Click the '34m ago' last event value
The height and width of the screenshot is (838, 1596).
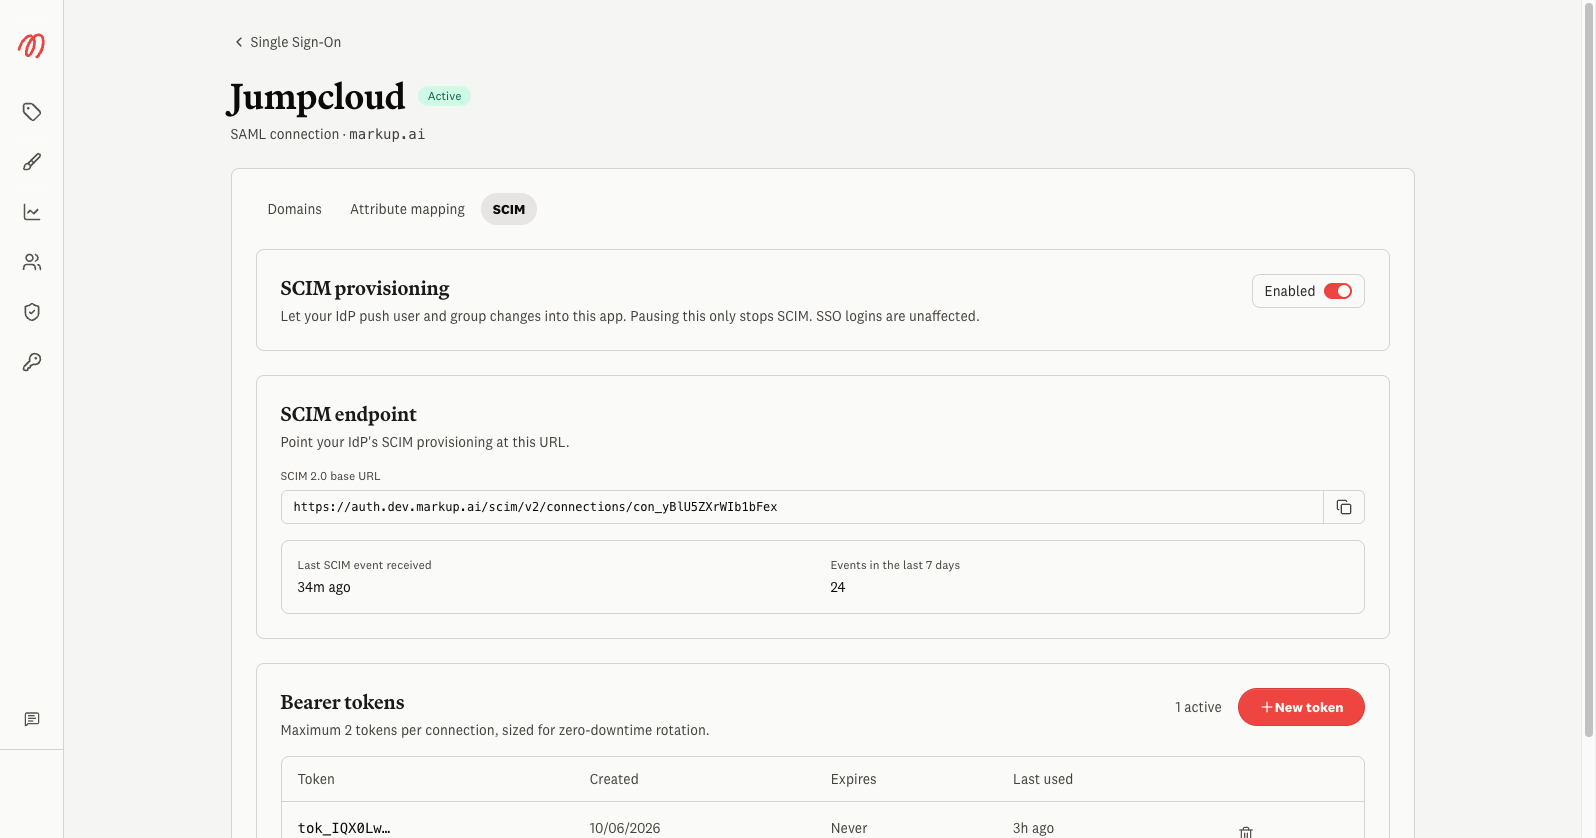324,587
